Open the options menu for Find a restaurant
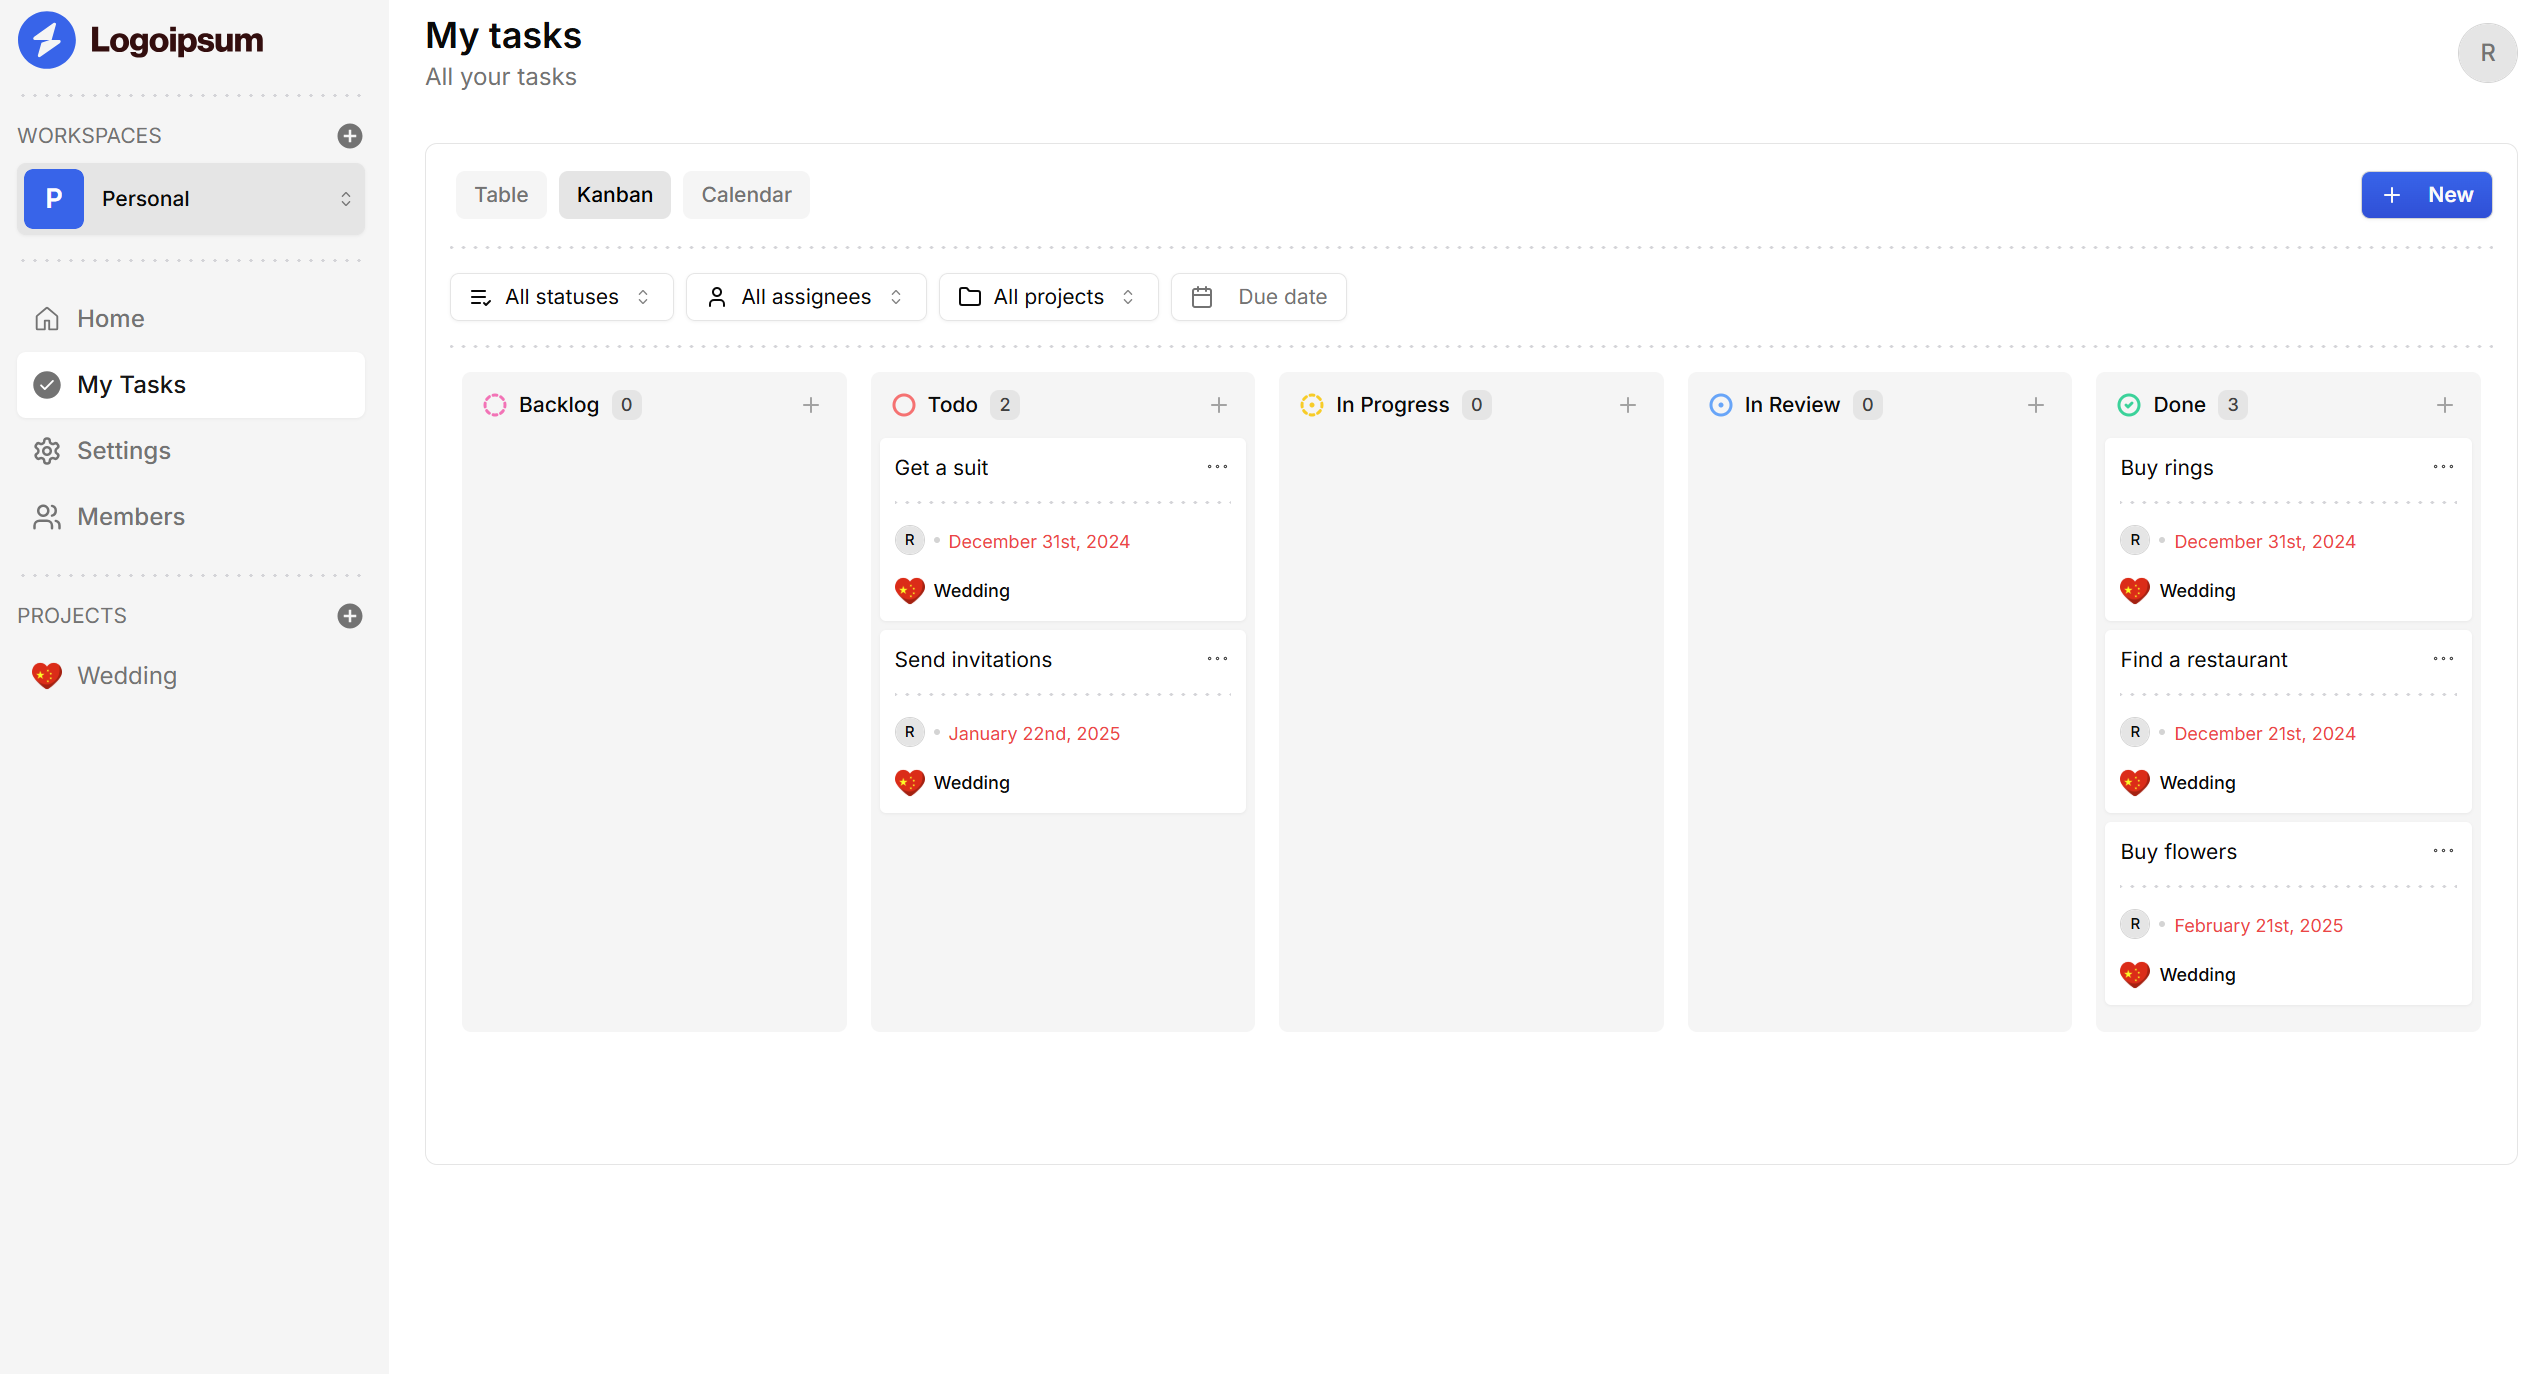Image resolution: width=2545 pixels, height=1374 pixels. tap(2443, 659)
